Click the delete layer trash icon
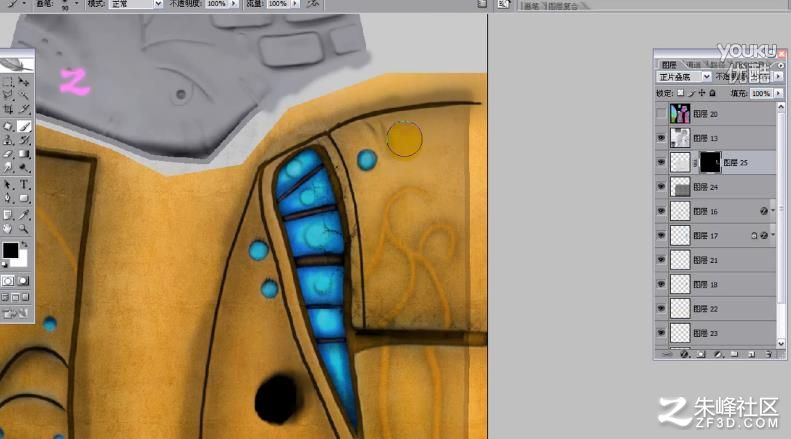 [x=768, y=355]
